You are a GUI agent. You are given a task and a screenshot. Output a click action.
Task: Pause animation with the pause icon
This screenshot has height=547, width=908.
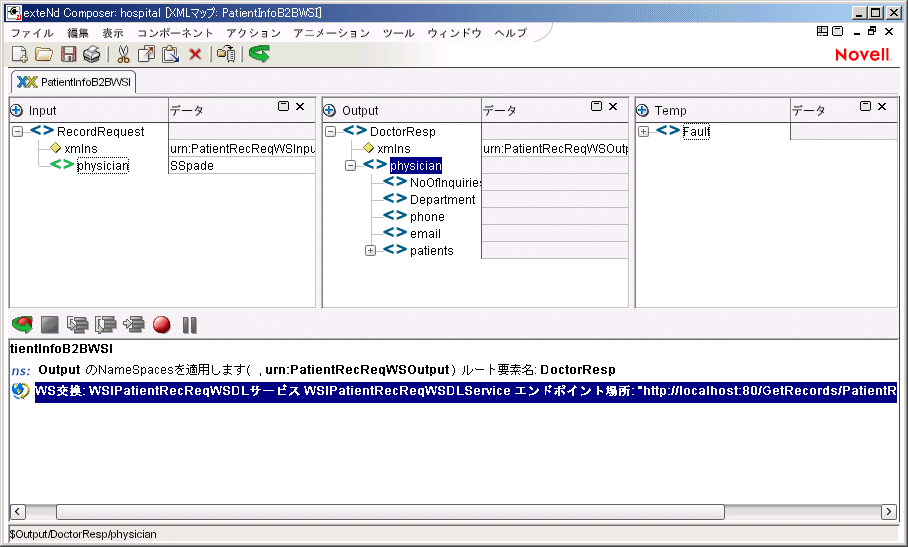(x=189, y=325)
